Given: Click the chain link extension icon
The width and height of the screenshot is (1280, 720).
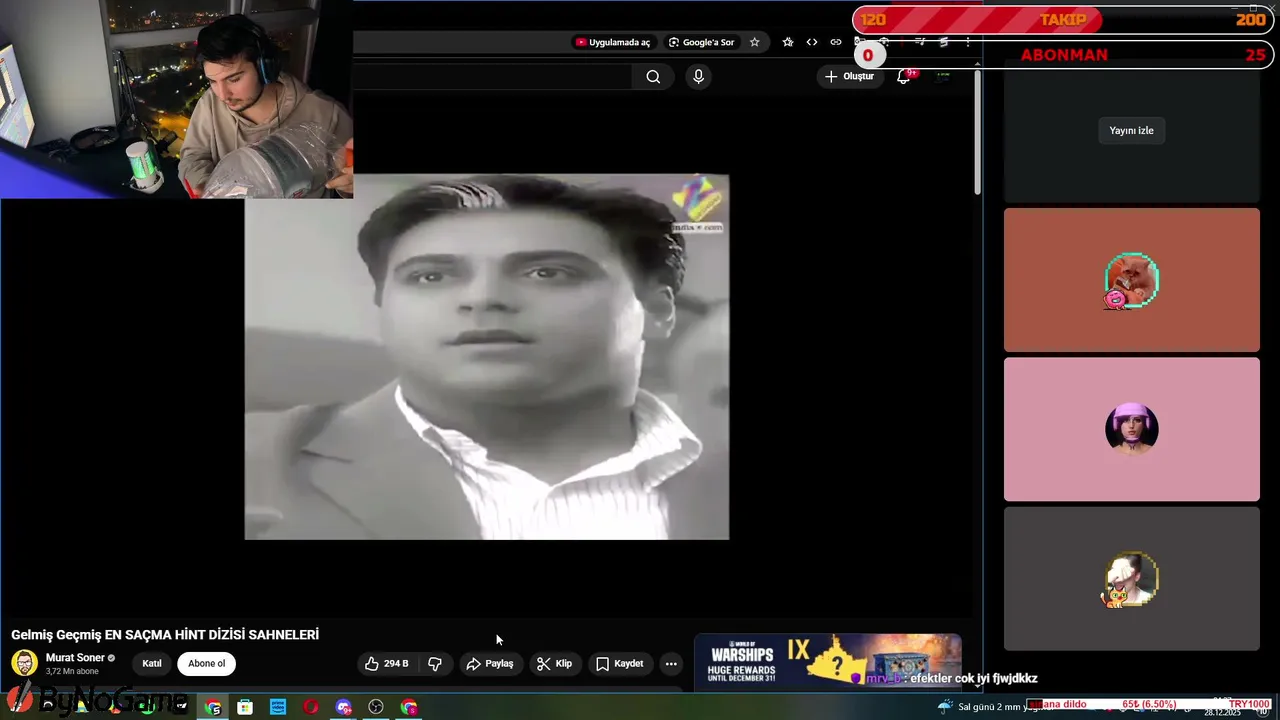Looking at the screenshot, I should point(836,42).
